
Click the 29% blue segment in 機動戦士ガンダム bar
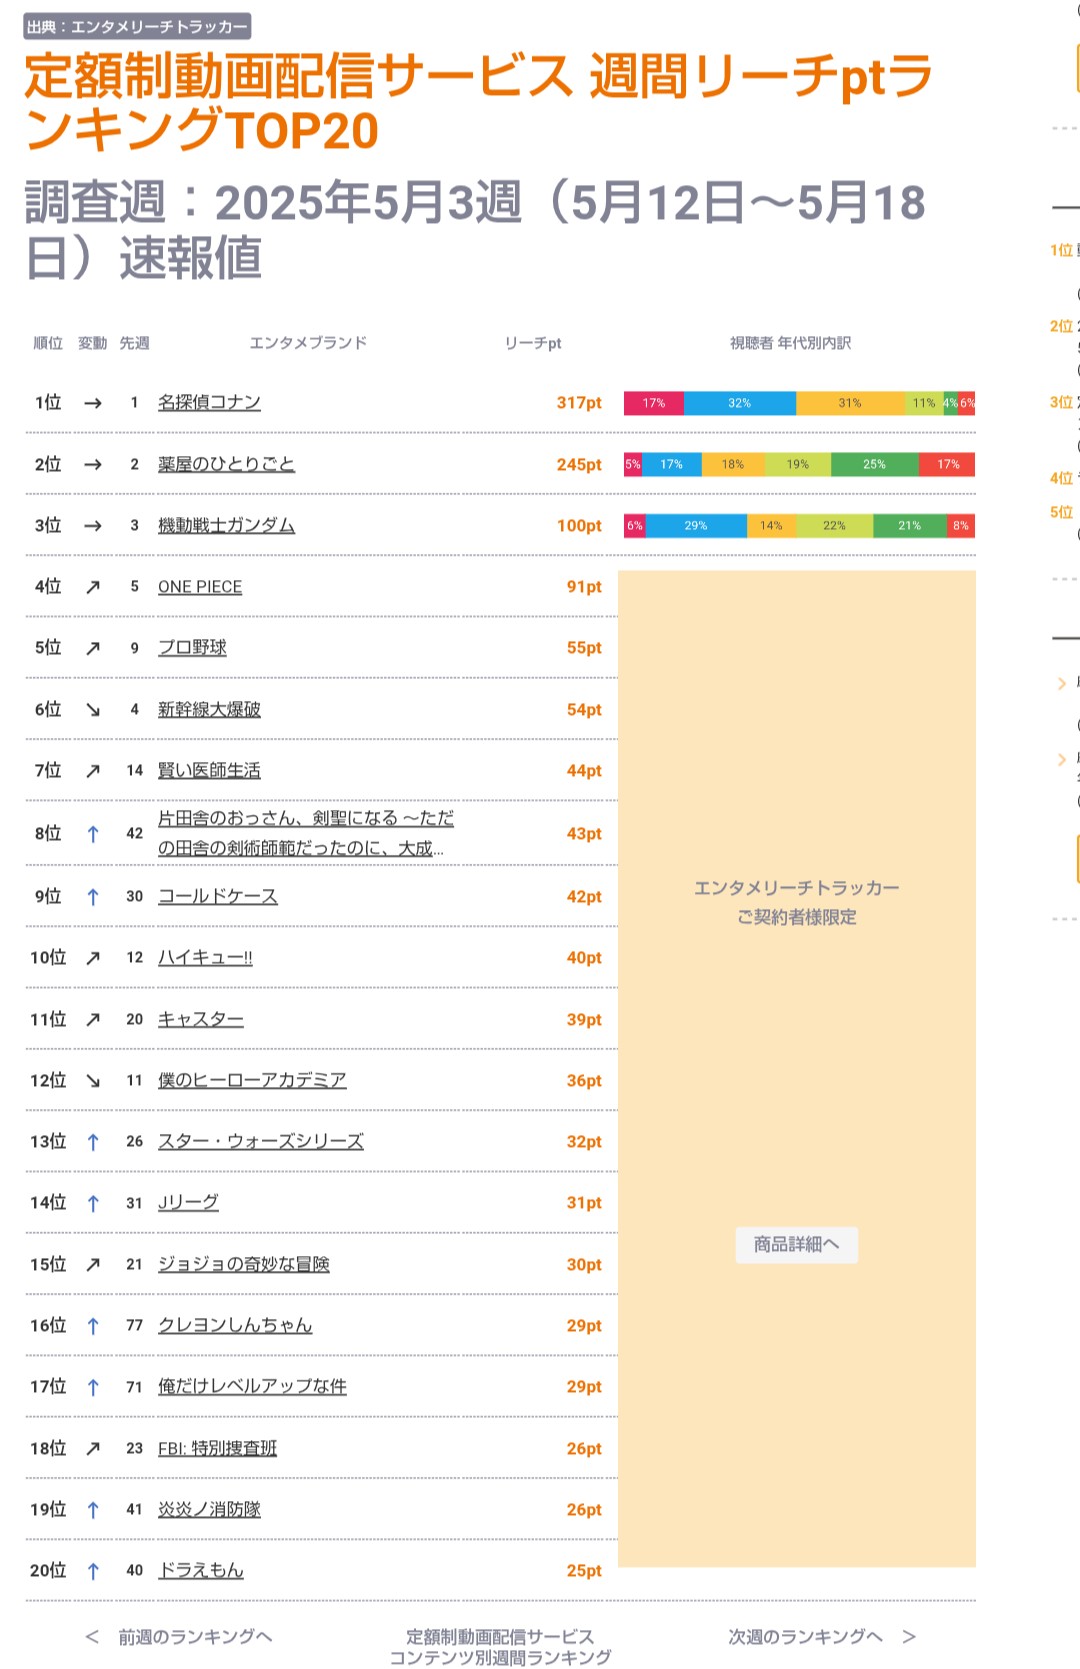click(x=696, y=526)
